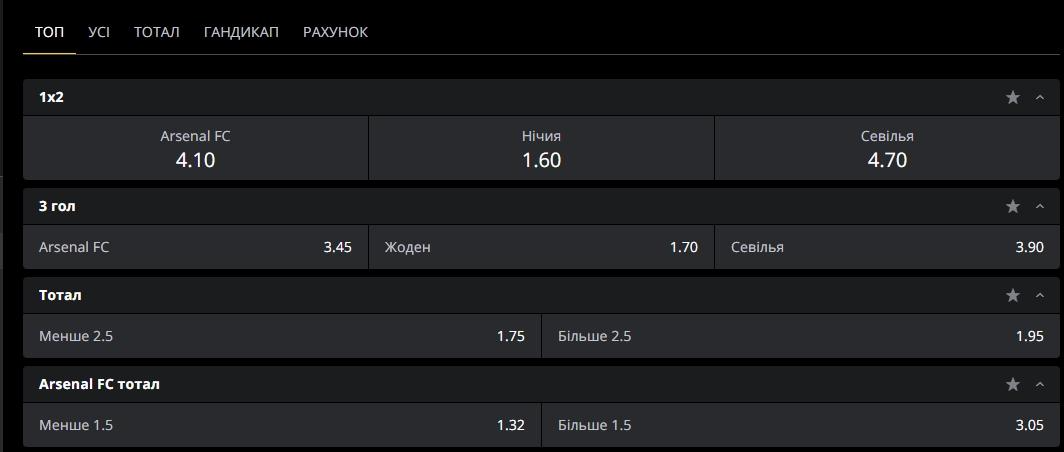1064x452 pixels.
Task: Collapse the 1x2 market section
Action: pyautogui.click(x=1040, y=97)
